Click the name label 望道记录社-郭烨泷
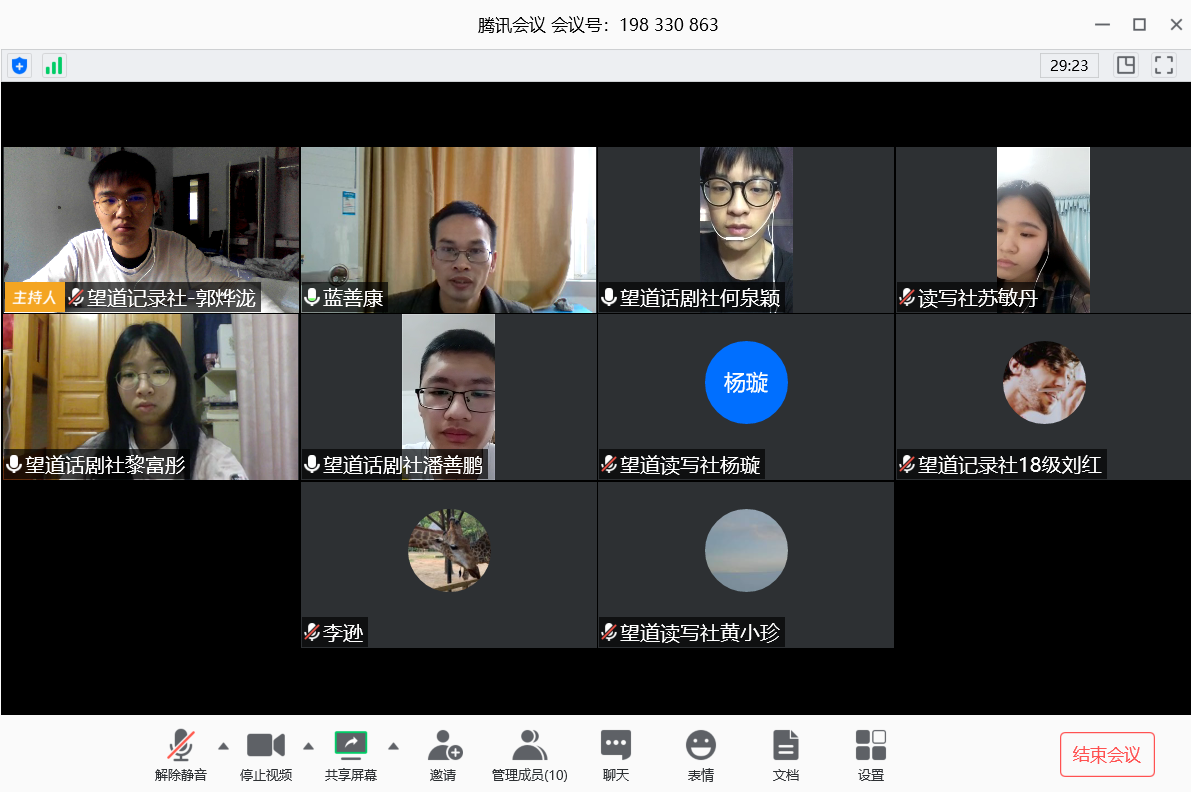Screen dimensions: 1191x792 pos(171,298)
